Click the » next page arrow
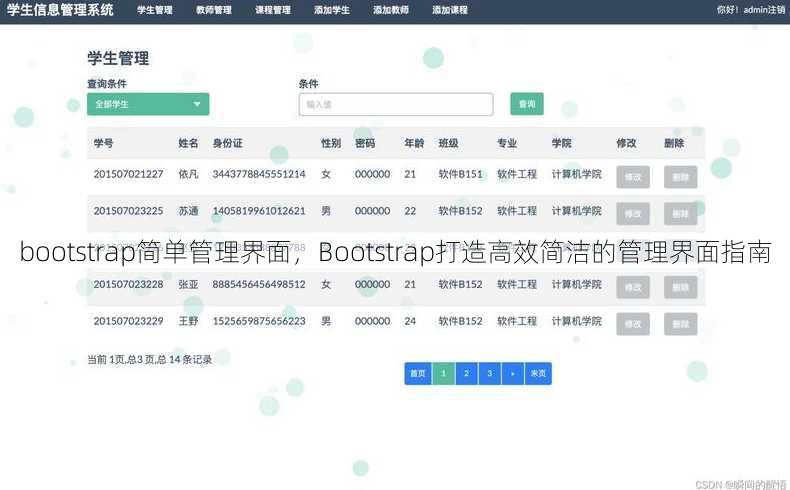 pyautogui.click(x=513, y=374)
